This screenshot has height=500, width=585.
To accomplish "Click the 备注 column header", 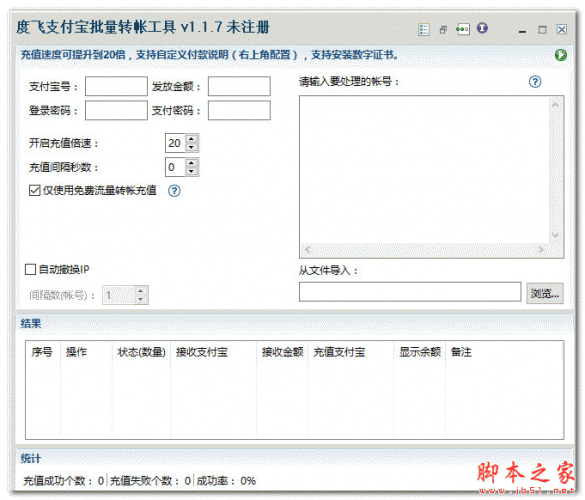I will coord(461,352).
